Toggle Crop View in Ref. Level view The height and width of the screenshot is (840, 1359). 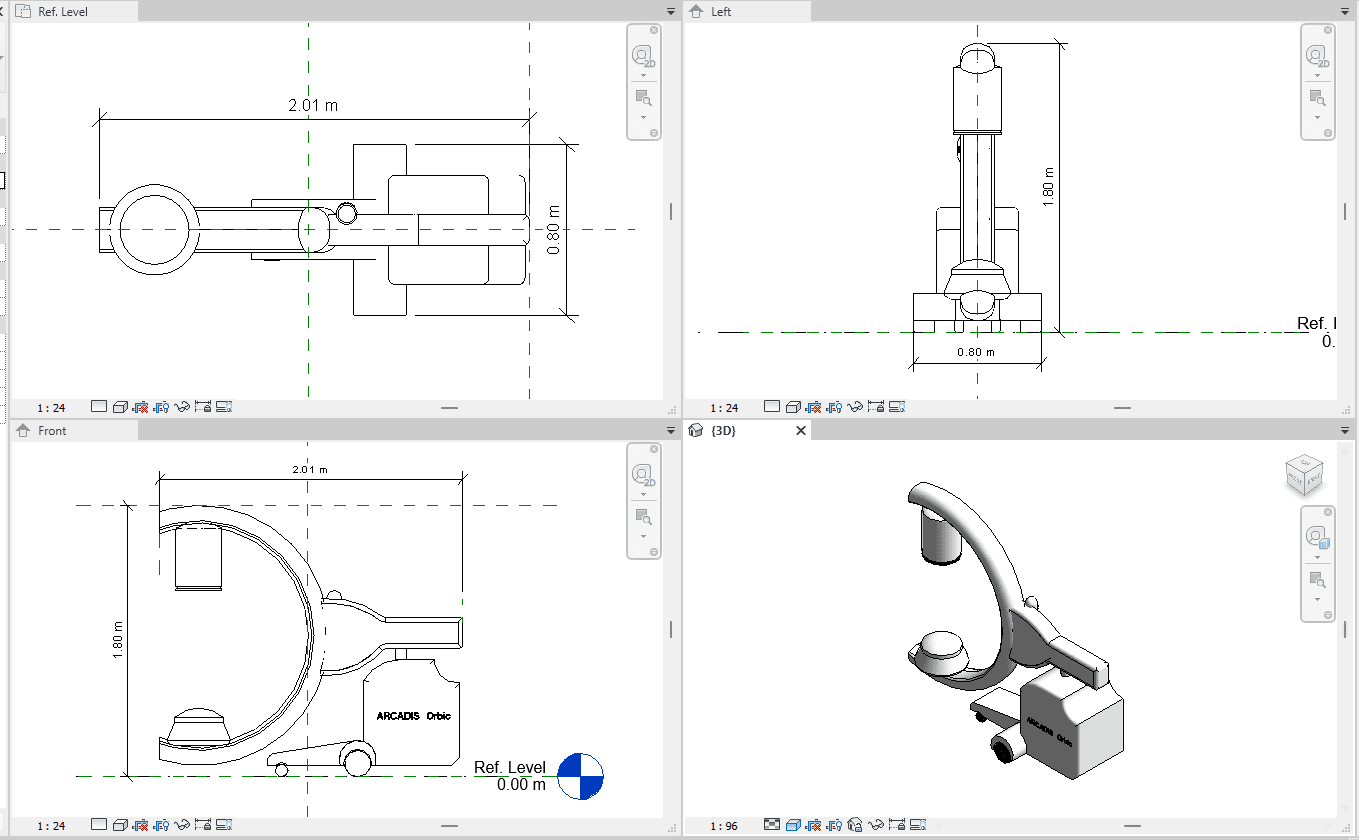tap(141, 407)
